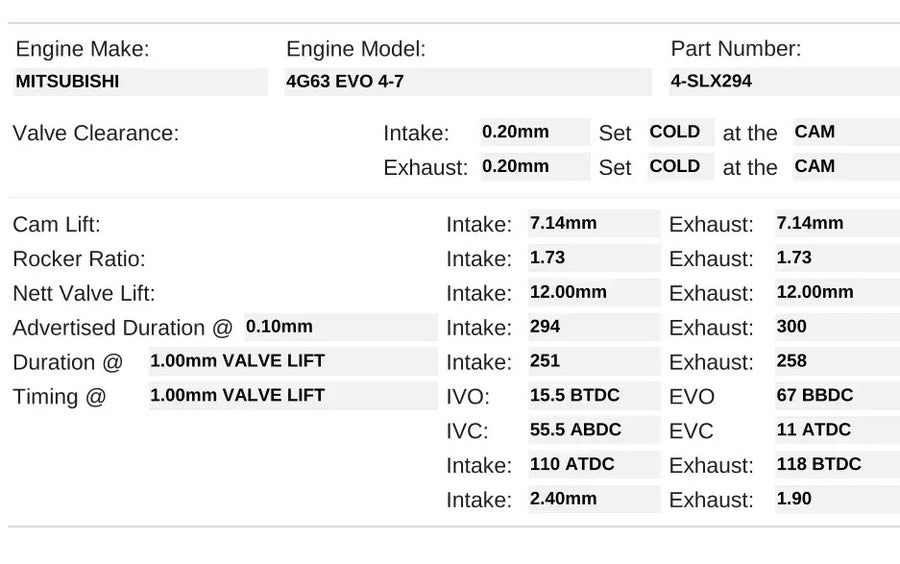This screenshot has width=900, height=564.
Task: Click the Advertised Duration @ 0.10mm field
Action: coord(340,327)
